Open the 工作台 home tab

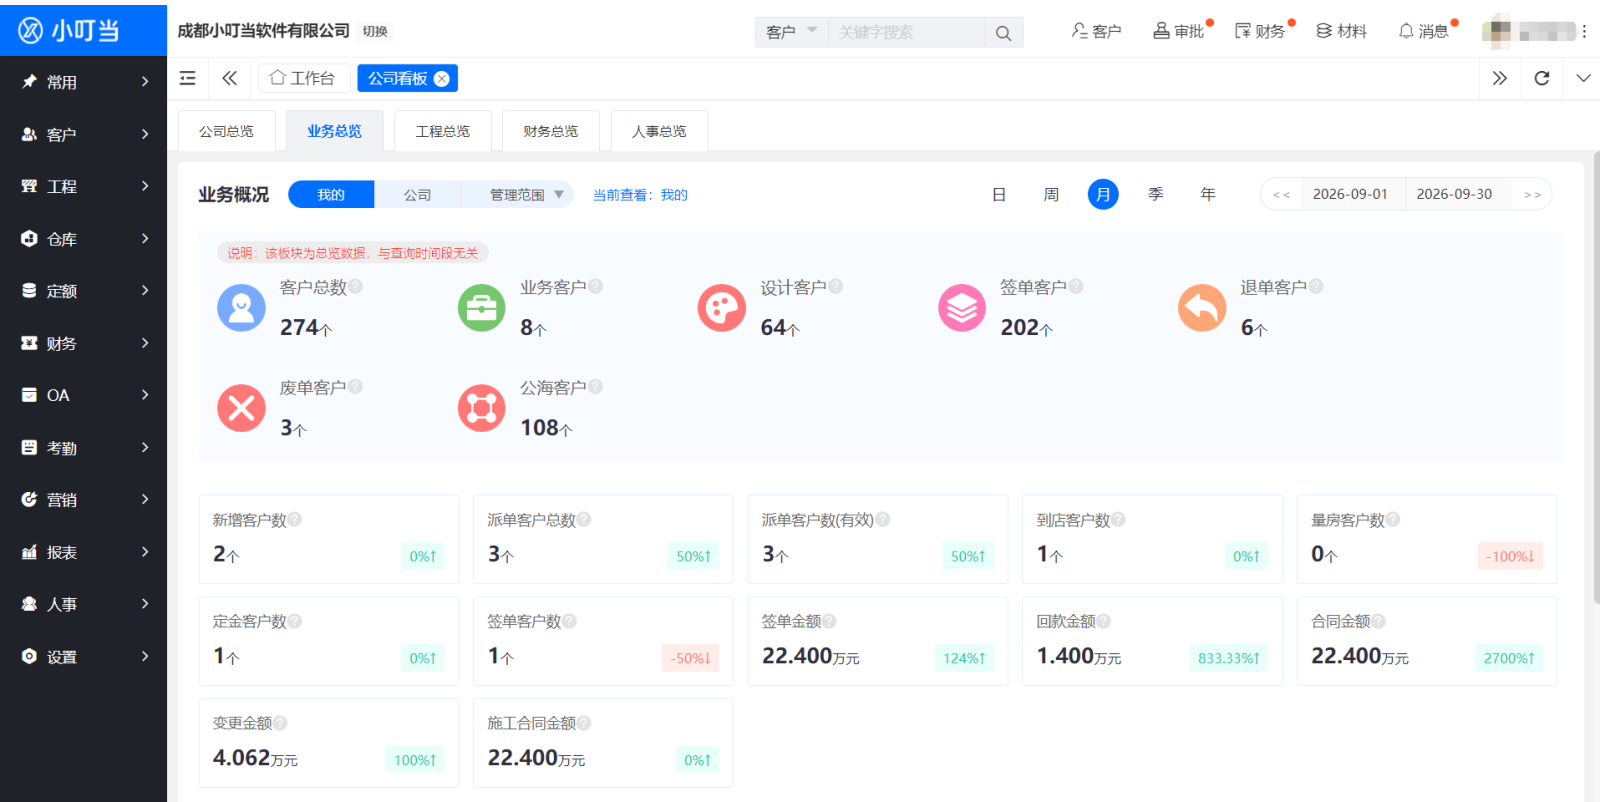click(304, 78)
